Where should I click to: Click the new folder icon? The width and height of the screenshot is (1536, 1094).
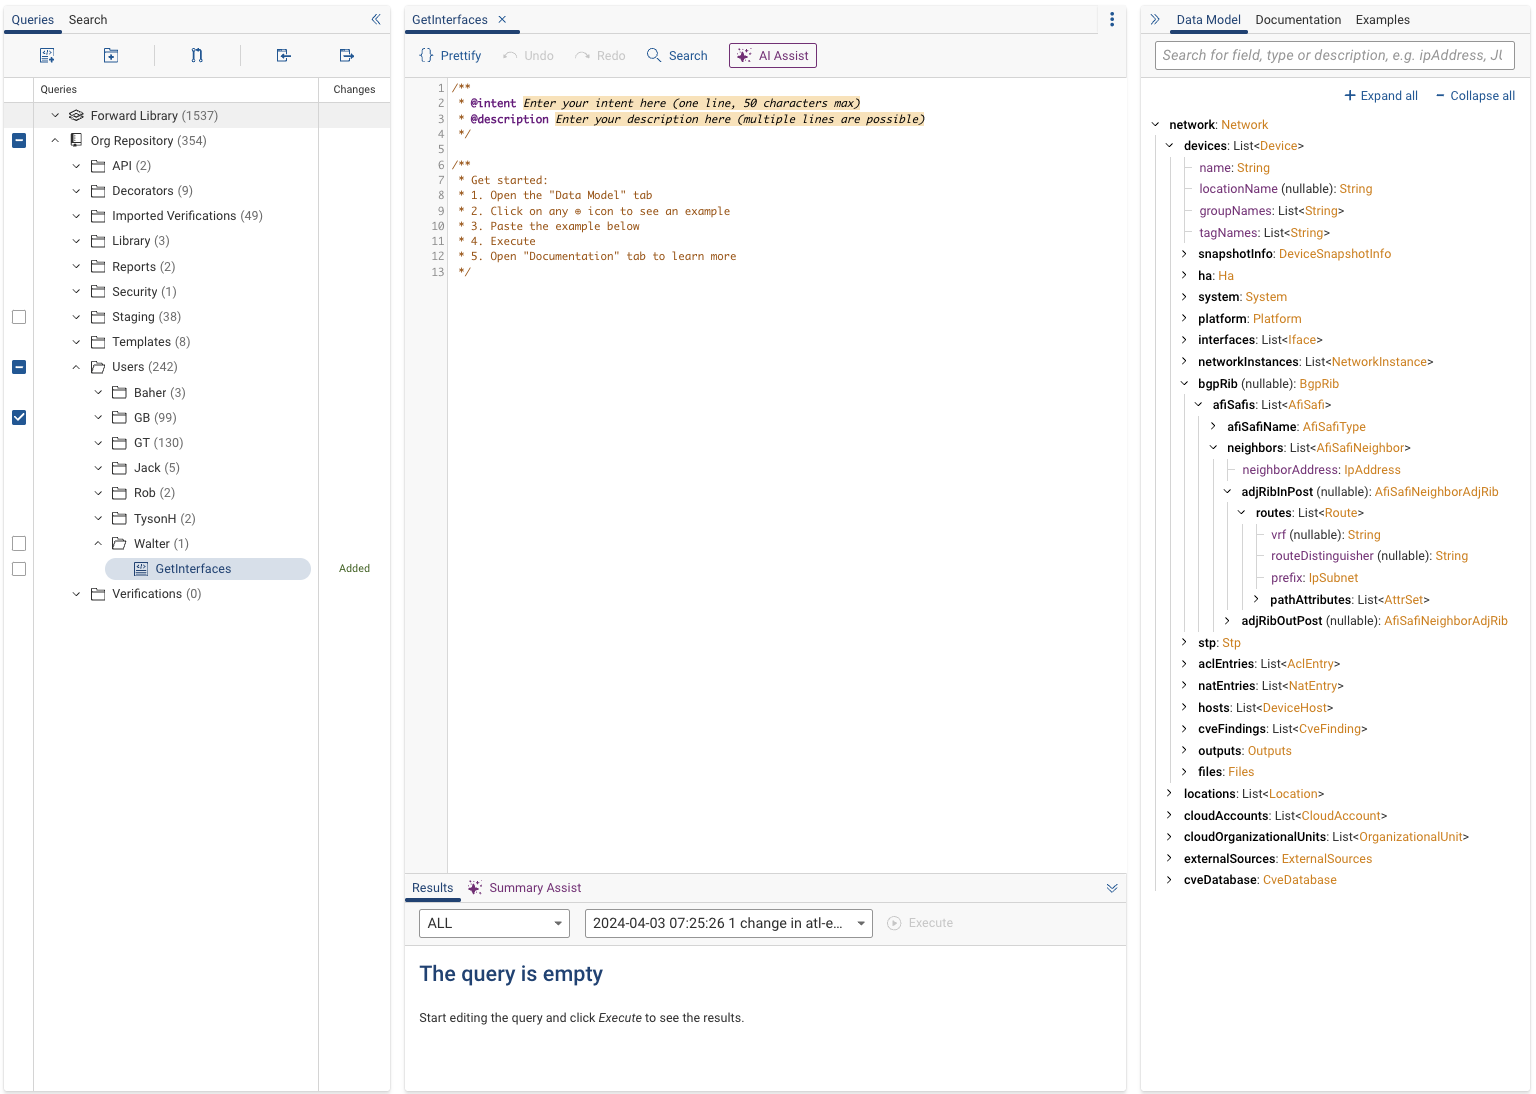[111, 56]
